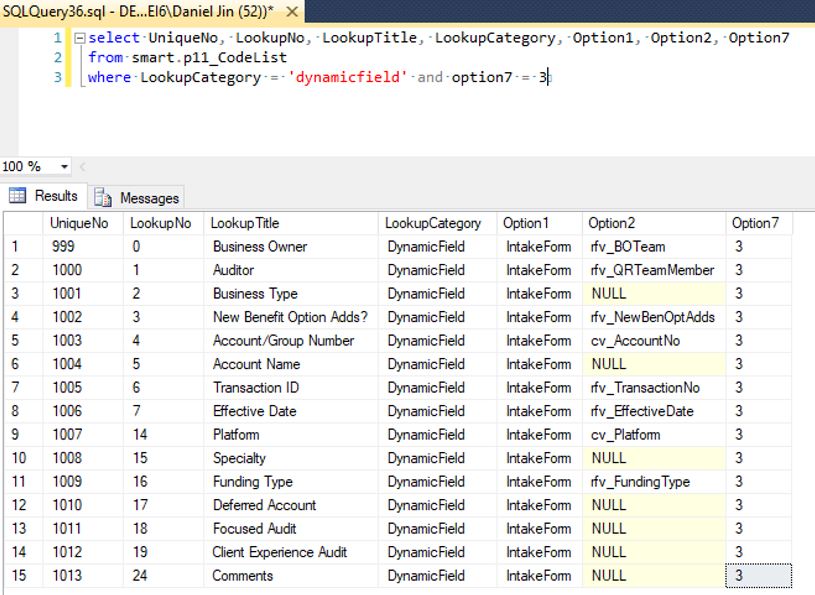Click the horizontal scroll left arrow
The height and width of the screenshot is (595, 815).
click(x=82, y=167)
